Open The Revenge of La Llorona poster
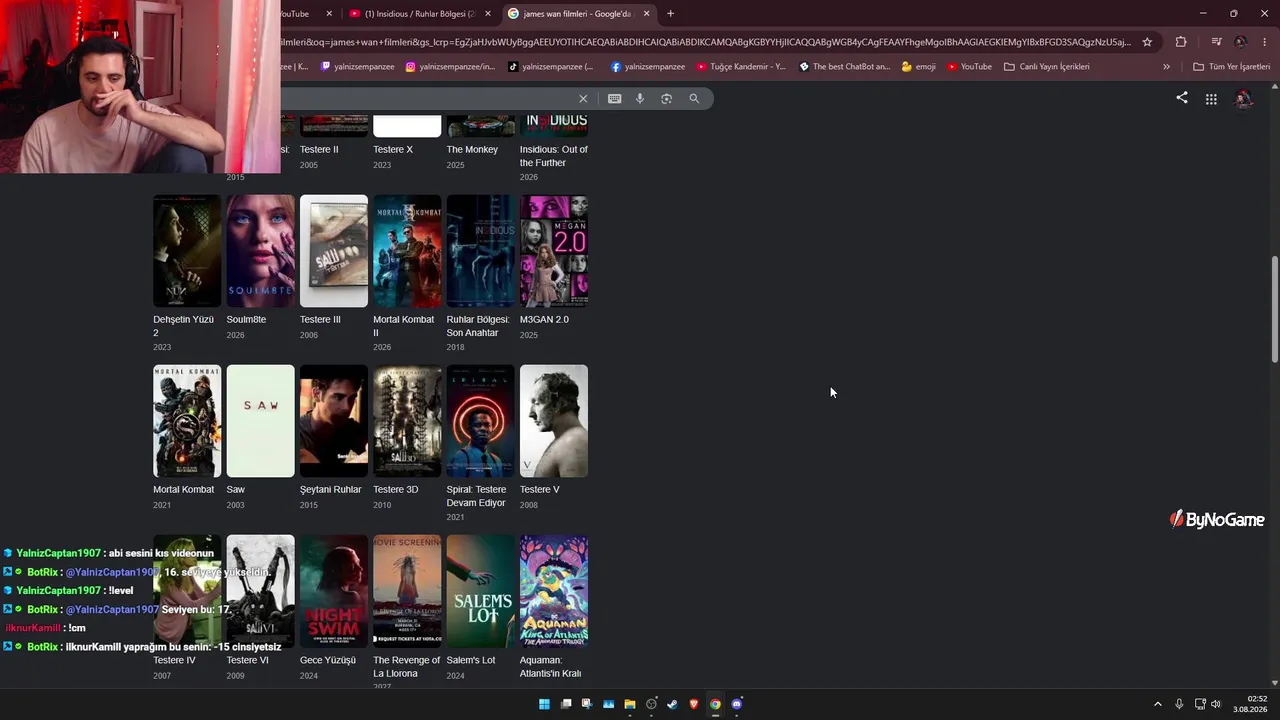 click(407, 591)
